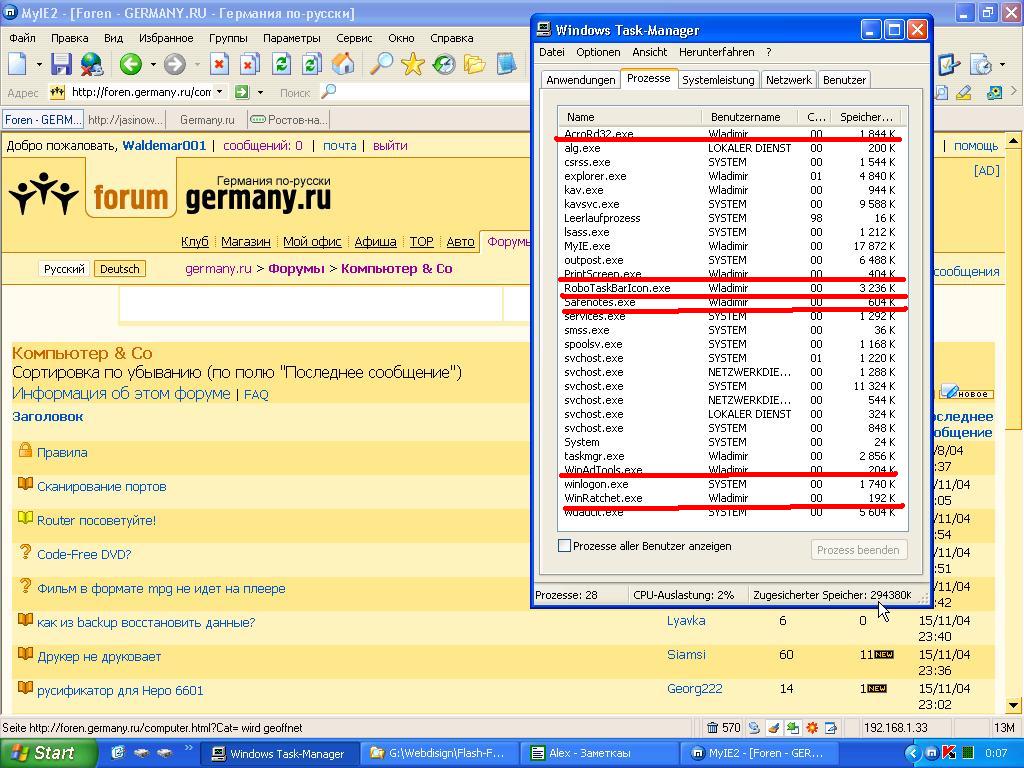The height and width of the screenshot is (768, 1024).
Task: Click the magnifier Search toolbar icon
Action: [381, 64]
